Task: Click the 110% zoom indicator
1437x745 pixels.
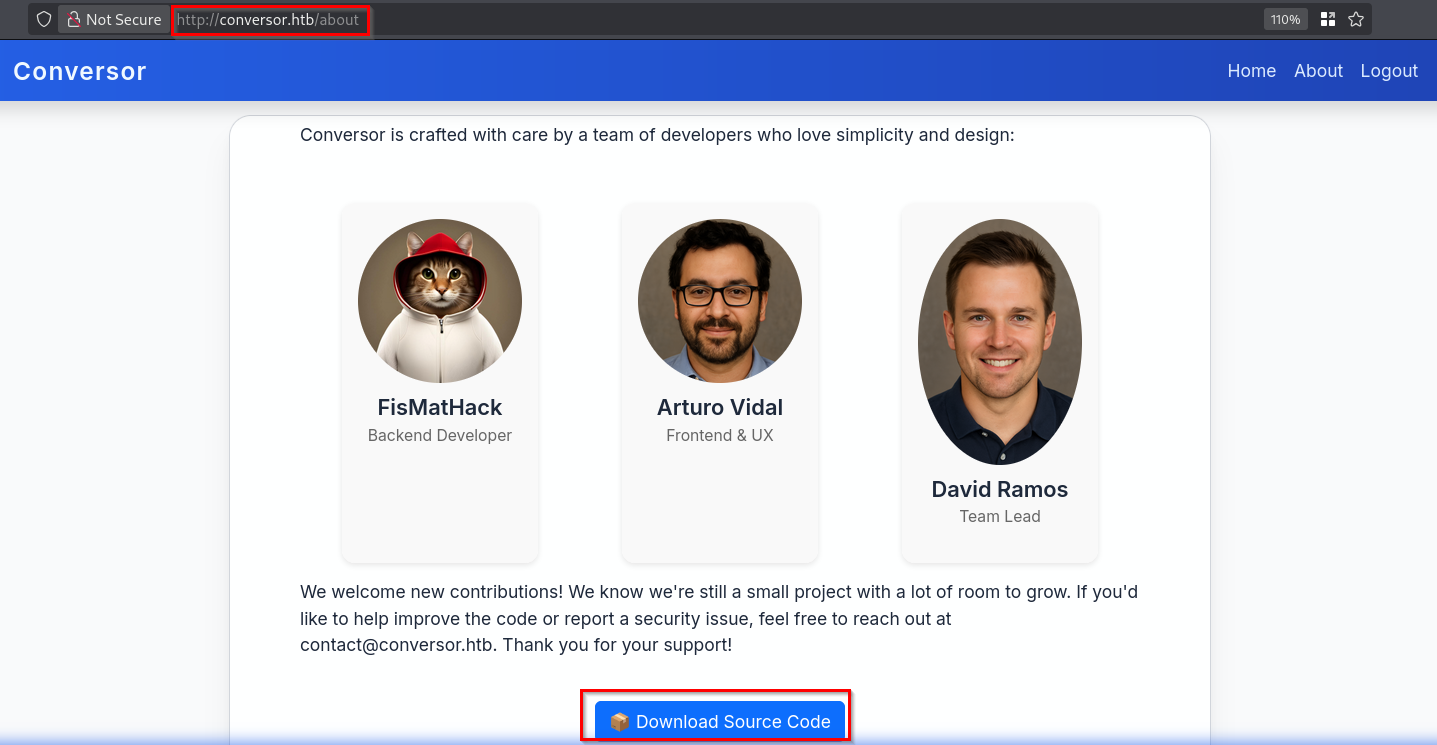Action: 1285,19
